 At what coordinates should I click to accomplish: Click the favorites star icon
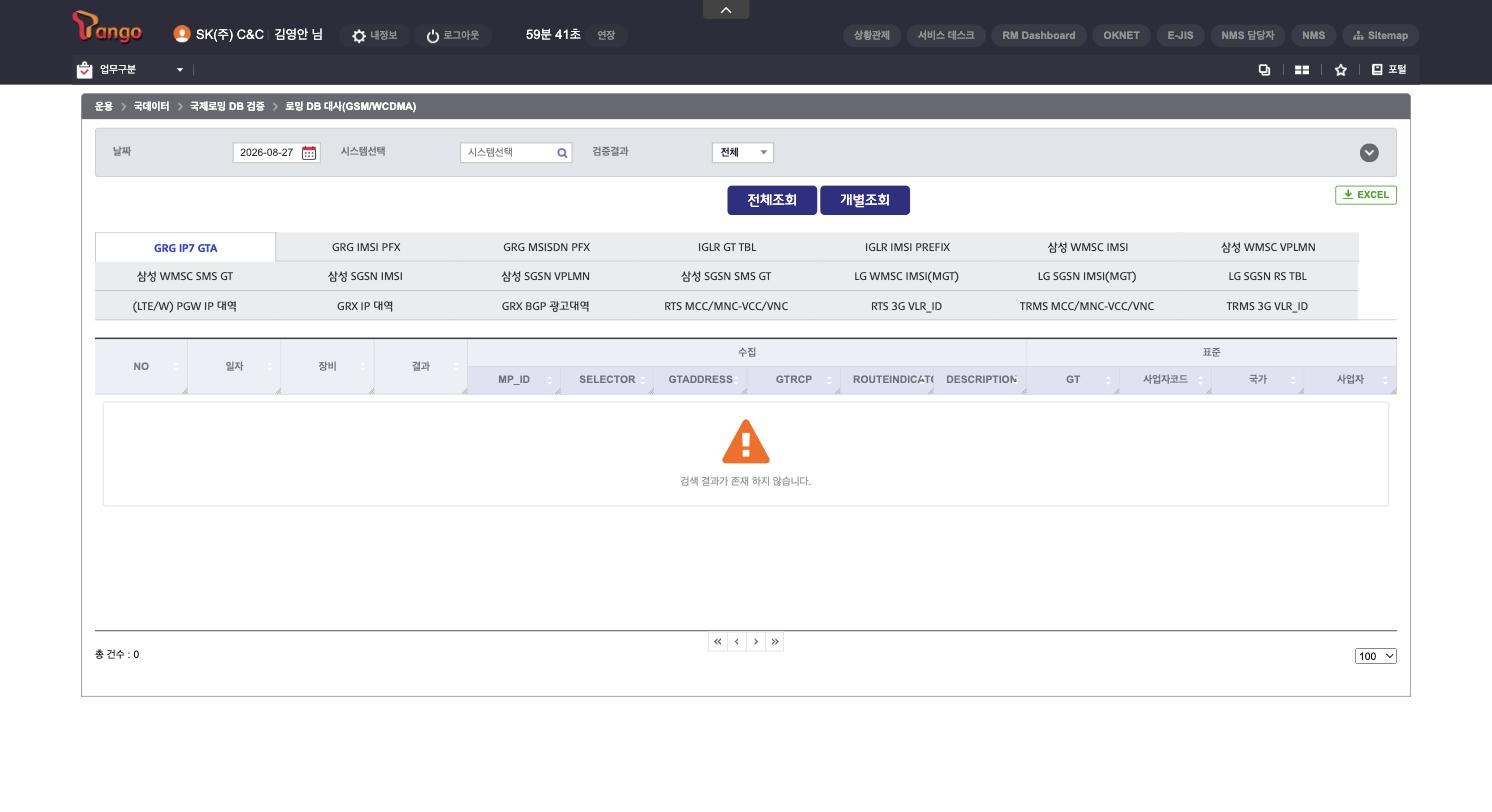[1340, 70]
